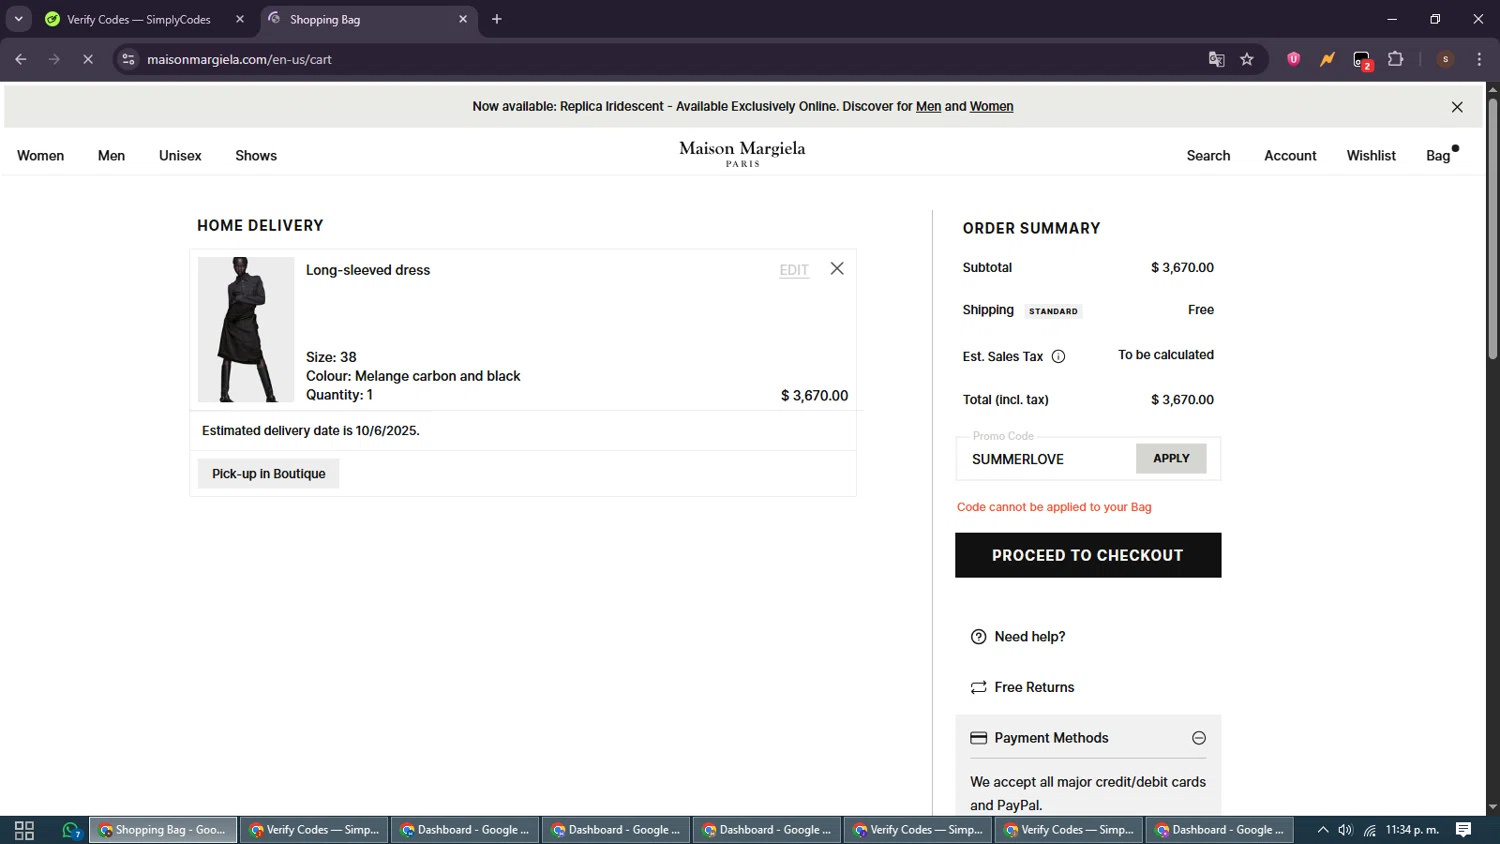Click the Need help question mark icon
This screenshot has height=844, width=1500.
point(978,637)
